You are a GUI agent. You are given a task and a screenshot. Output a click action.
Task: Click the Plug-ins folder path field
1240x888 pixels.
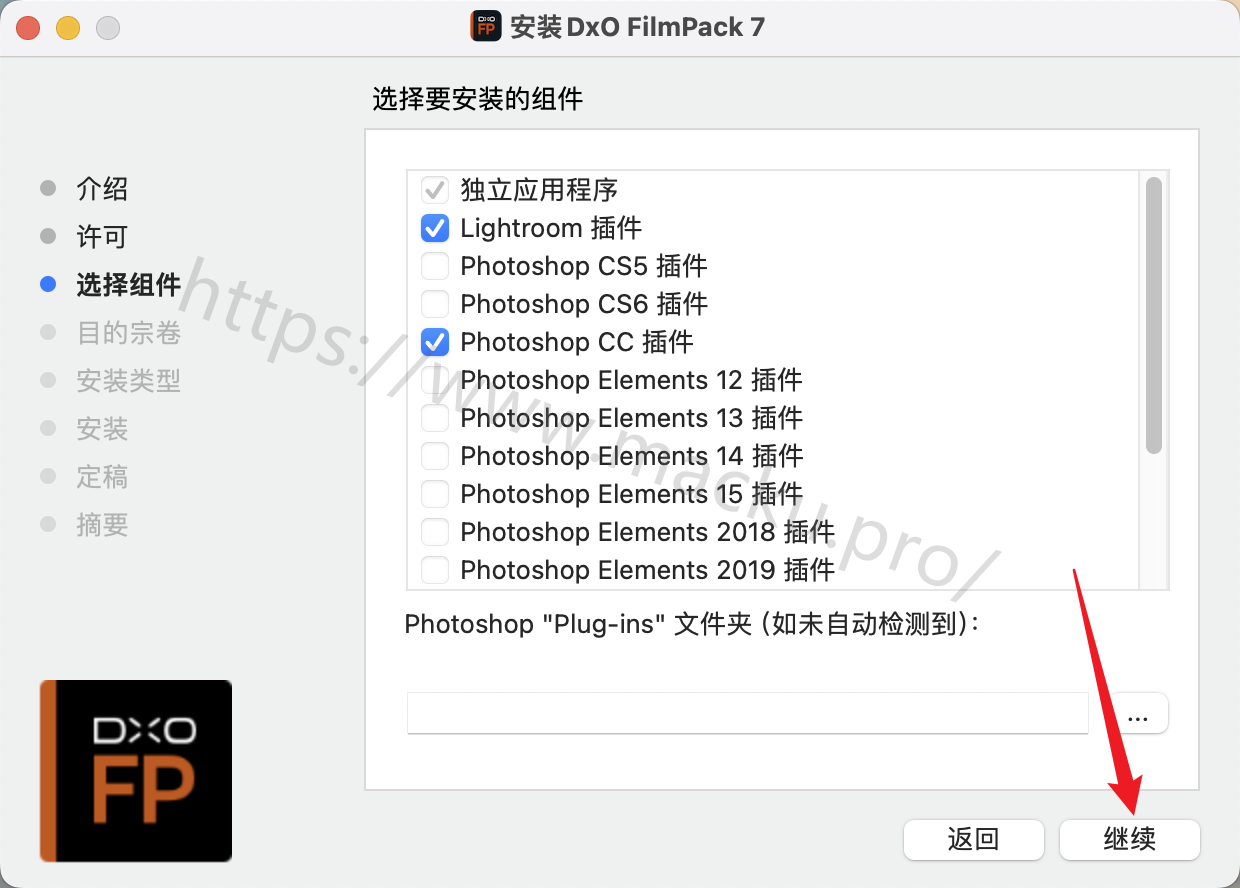pyautogui.click(x=748, y=713)
